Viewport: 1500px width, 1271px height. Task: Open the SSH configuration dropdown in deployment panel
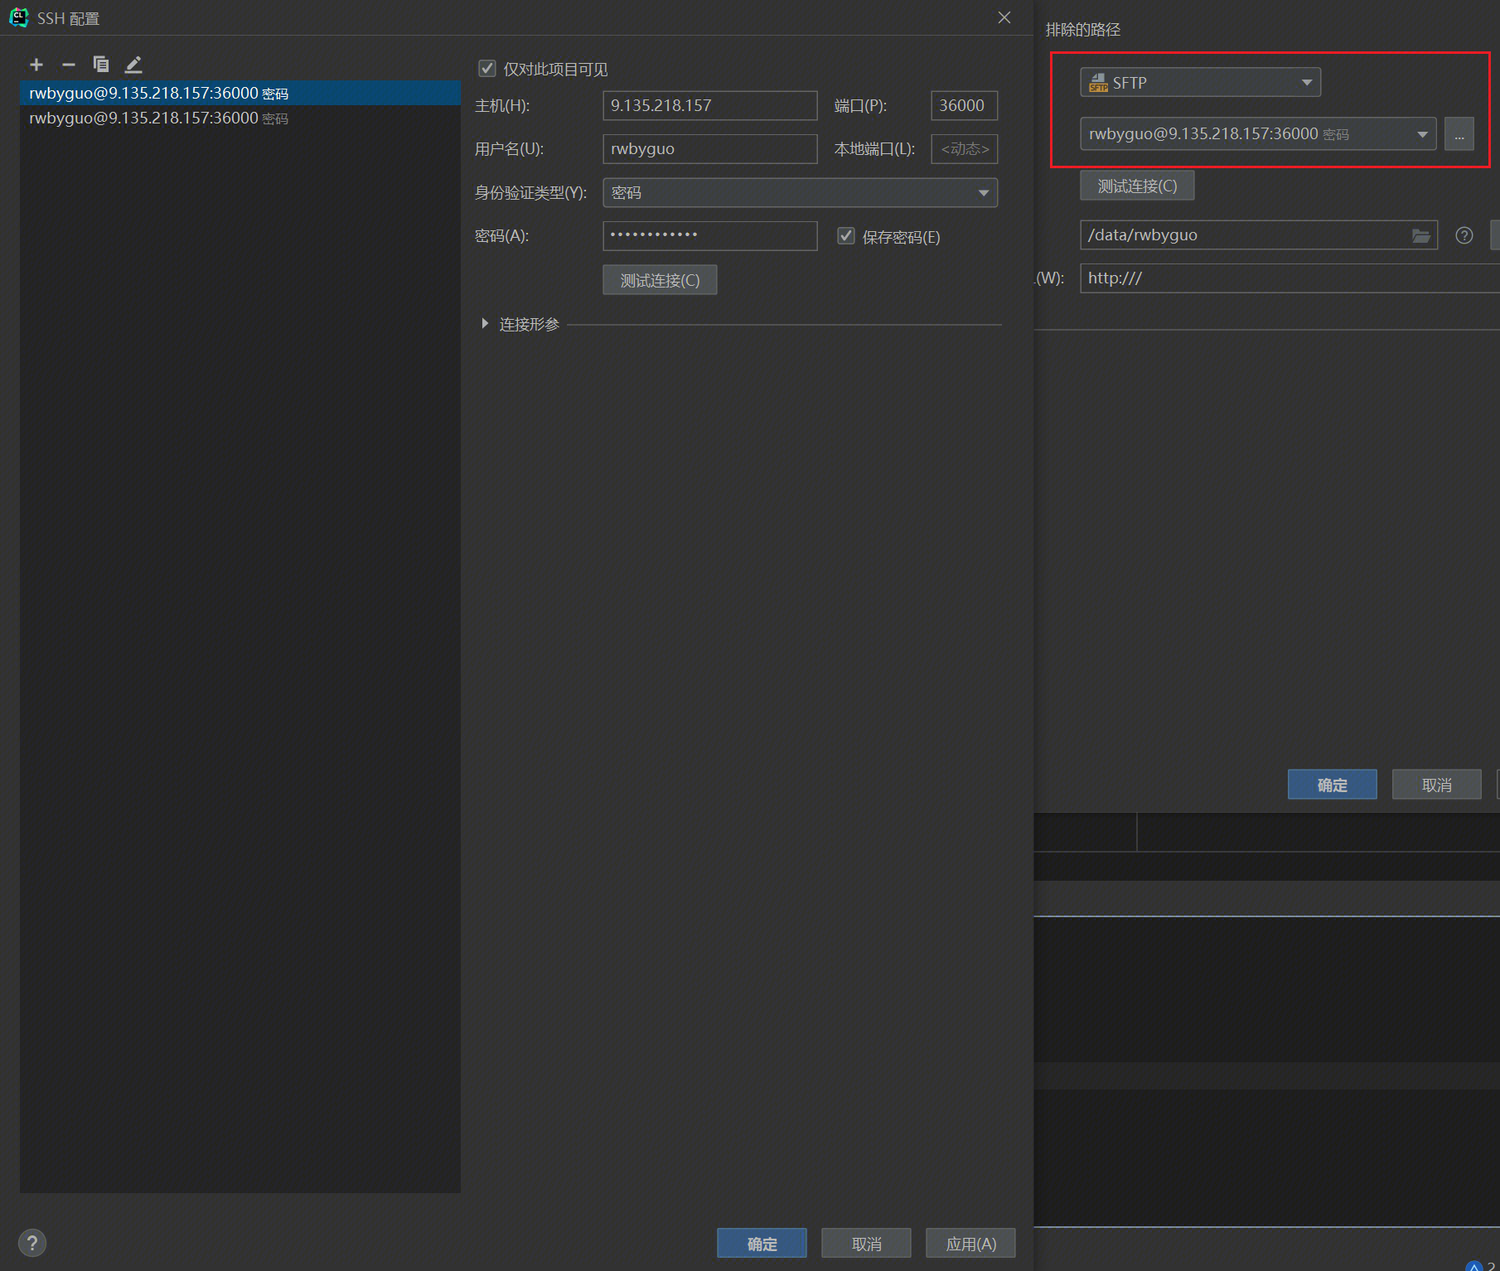tap(1257, 134)
